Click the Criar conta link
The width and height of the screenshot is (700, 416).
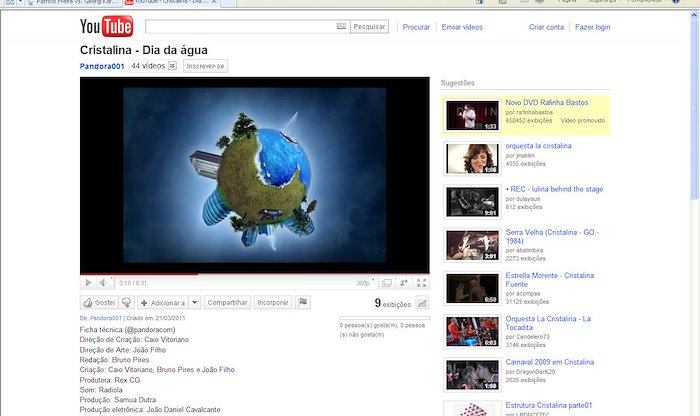tap(546, 27)
